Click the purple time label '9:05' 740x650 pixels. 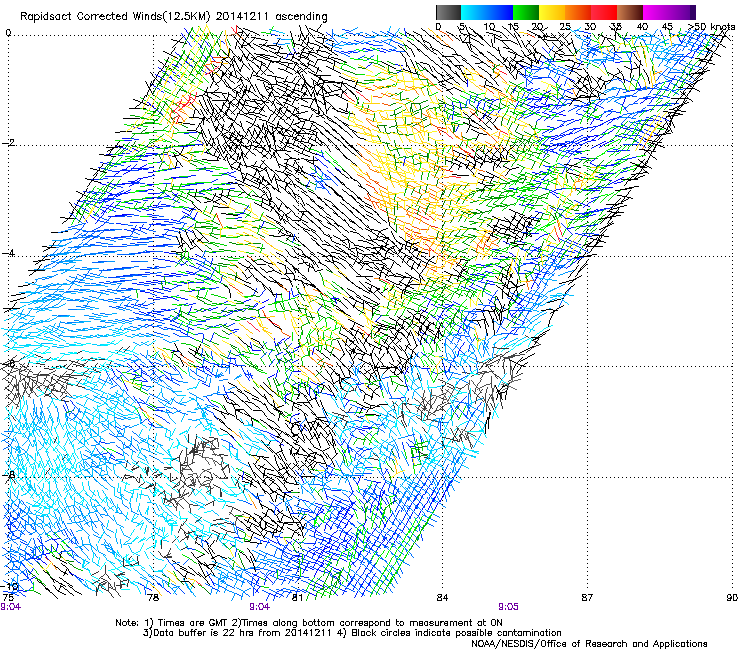coord(508,607)
